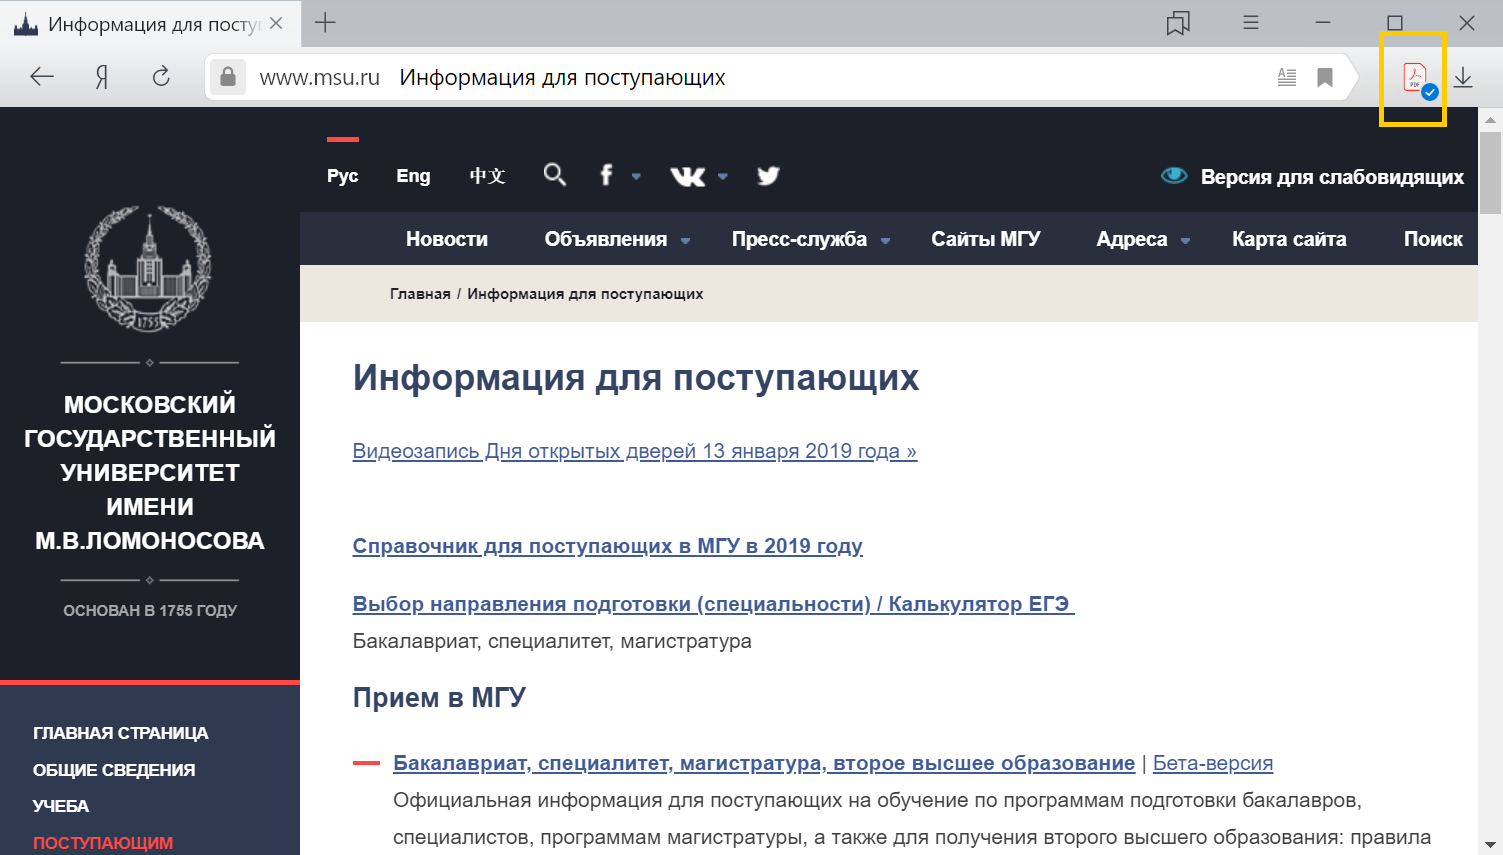Close the Информация для поступающих tab

click(276, 23)
